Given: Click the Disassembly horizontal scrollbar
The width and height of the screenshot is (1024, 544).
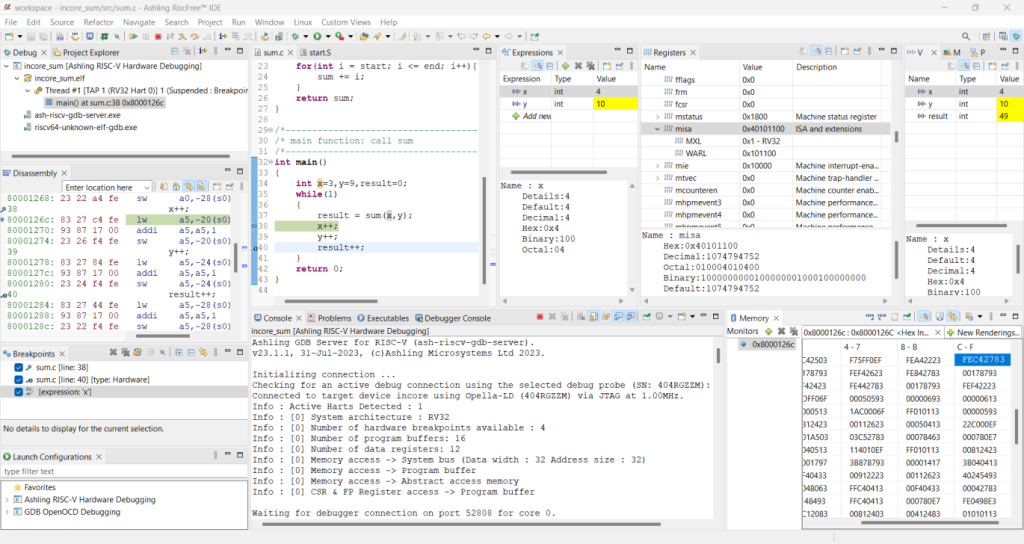Looking at the screenshot, I should [163, 336].
